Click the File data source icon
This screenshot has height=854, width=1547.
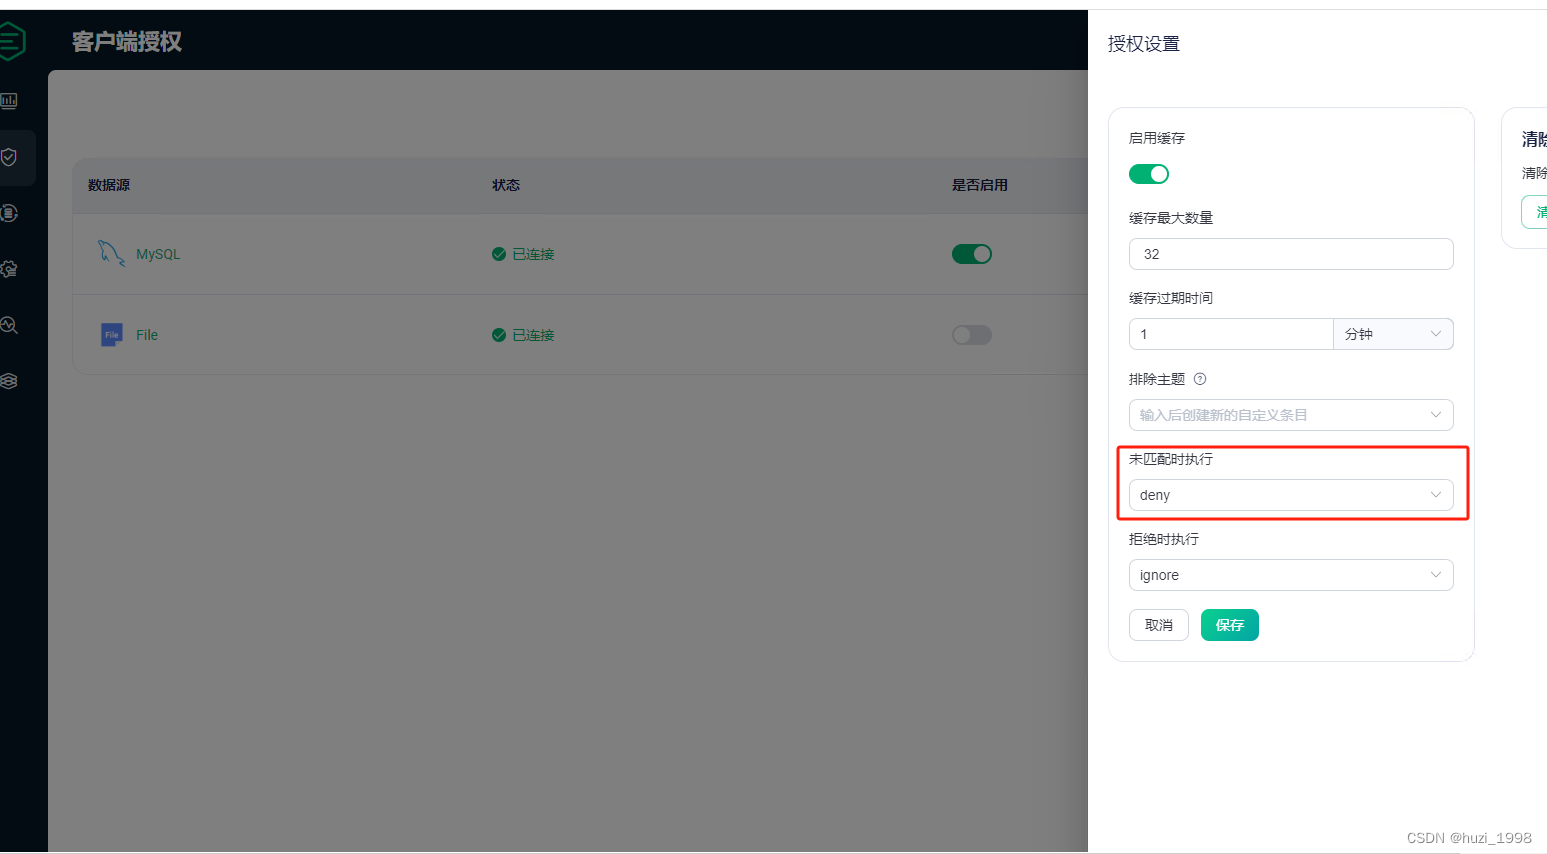click(111, 335)
